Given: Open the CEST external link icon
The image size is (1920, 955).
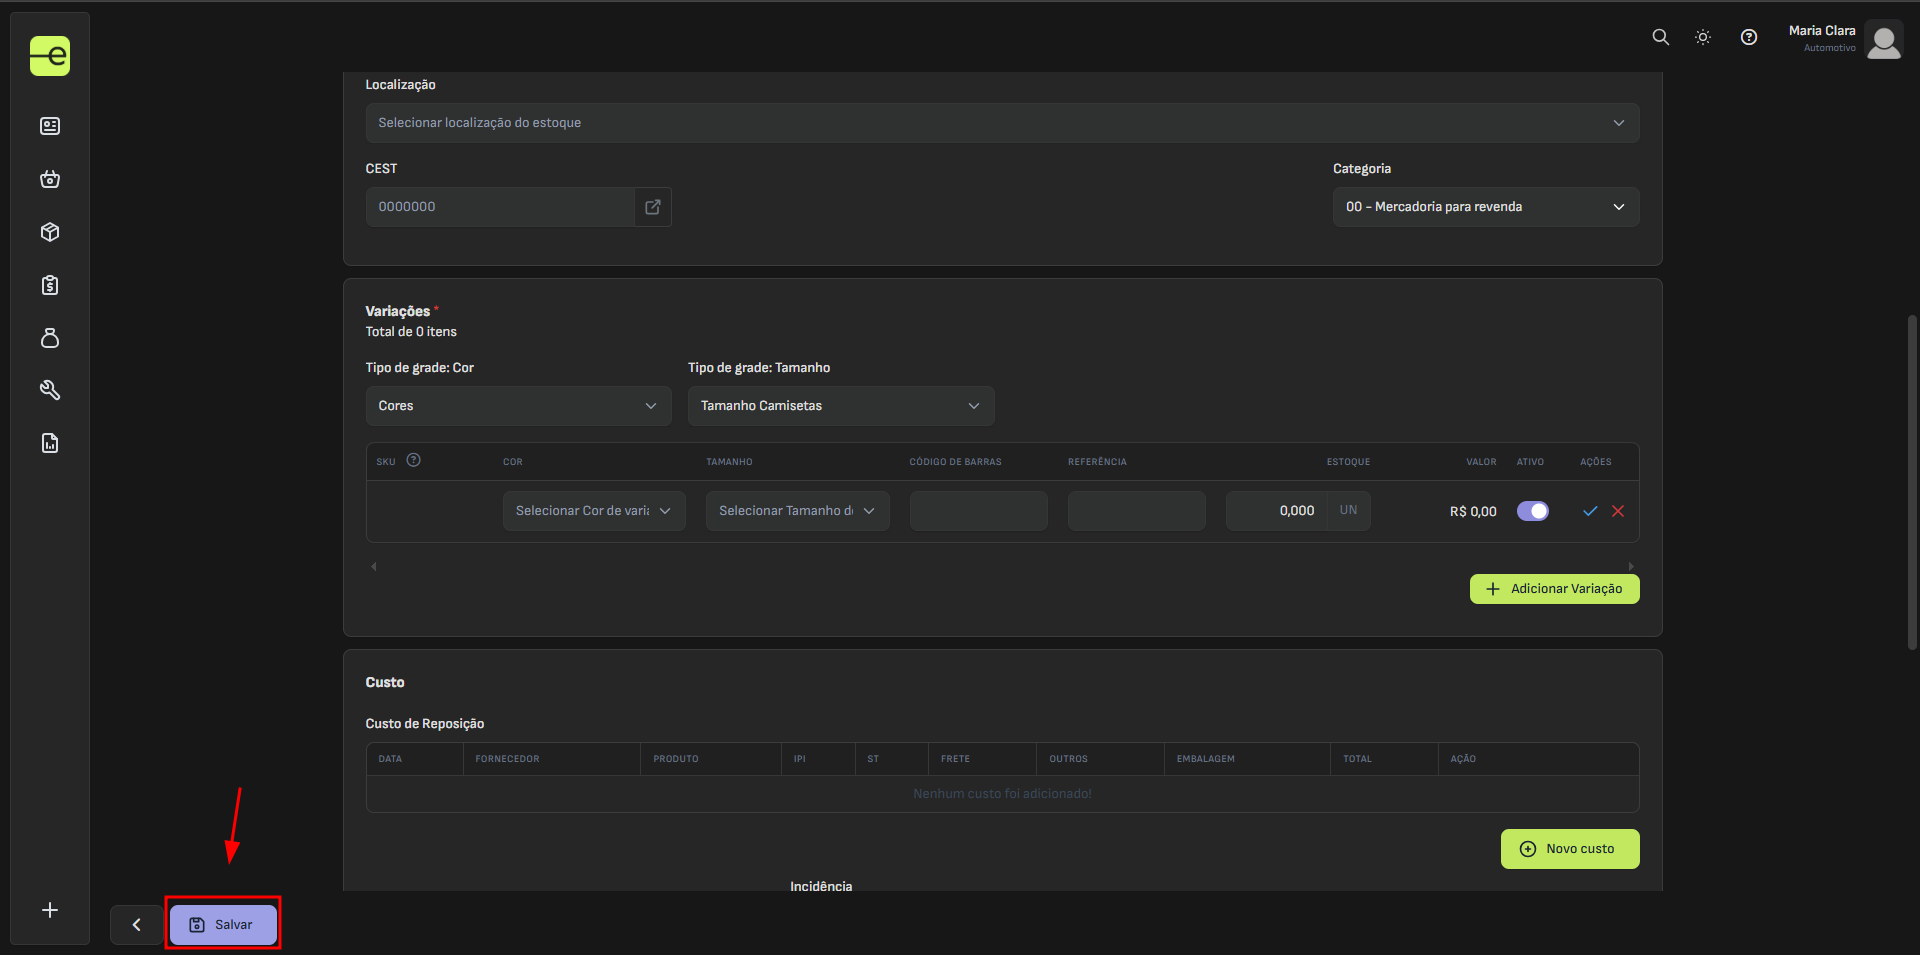Looking at the screenshot, I should [x=653, y=207].
